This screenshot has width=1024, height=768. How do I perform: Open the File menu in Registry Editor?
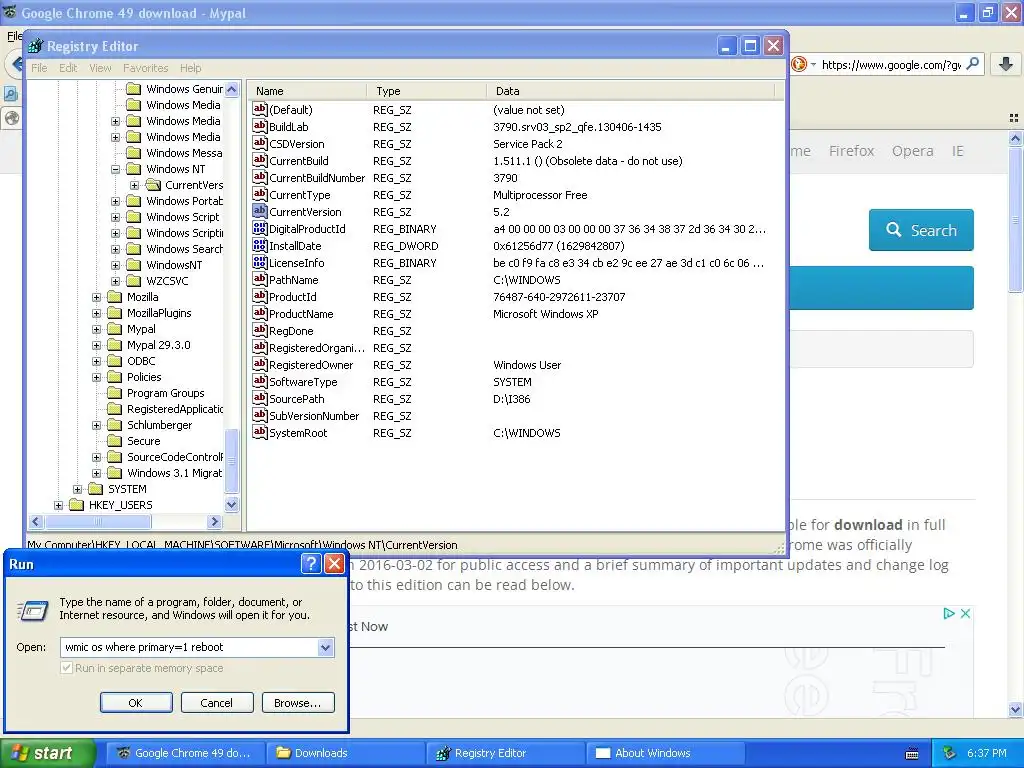click(39, 68)
